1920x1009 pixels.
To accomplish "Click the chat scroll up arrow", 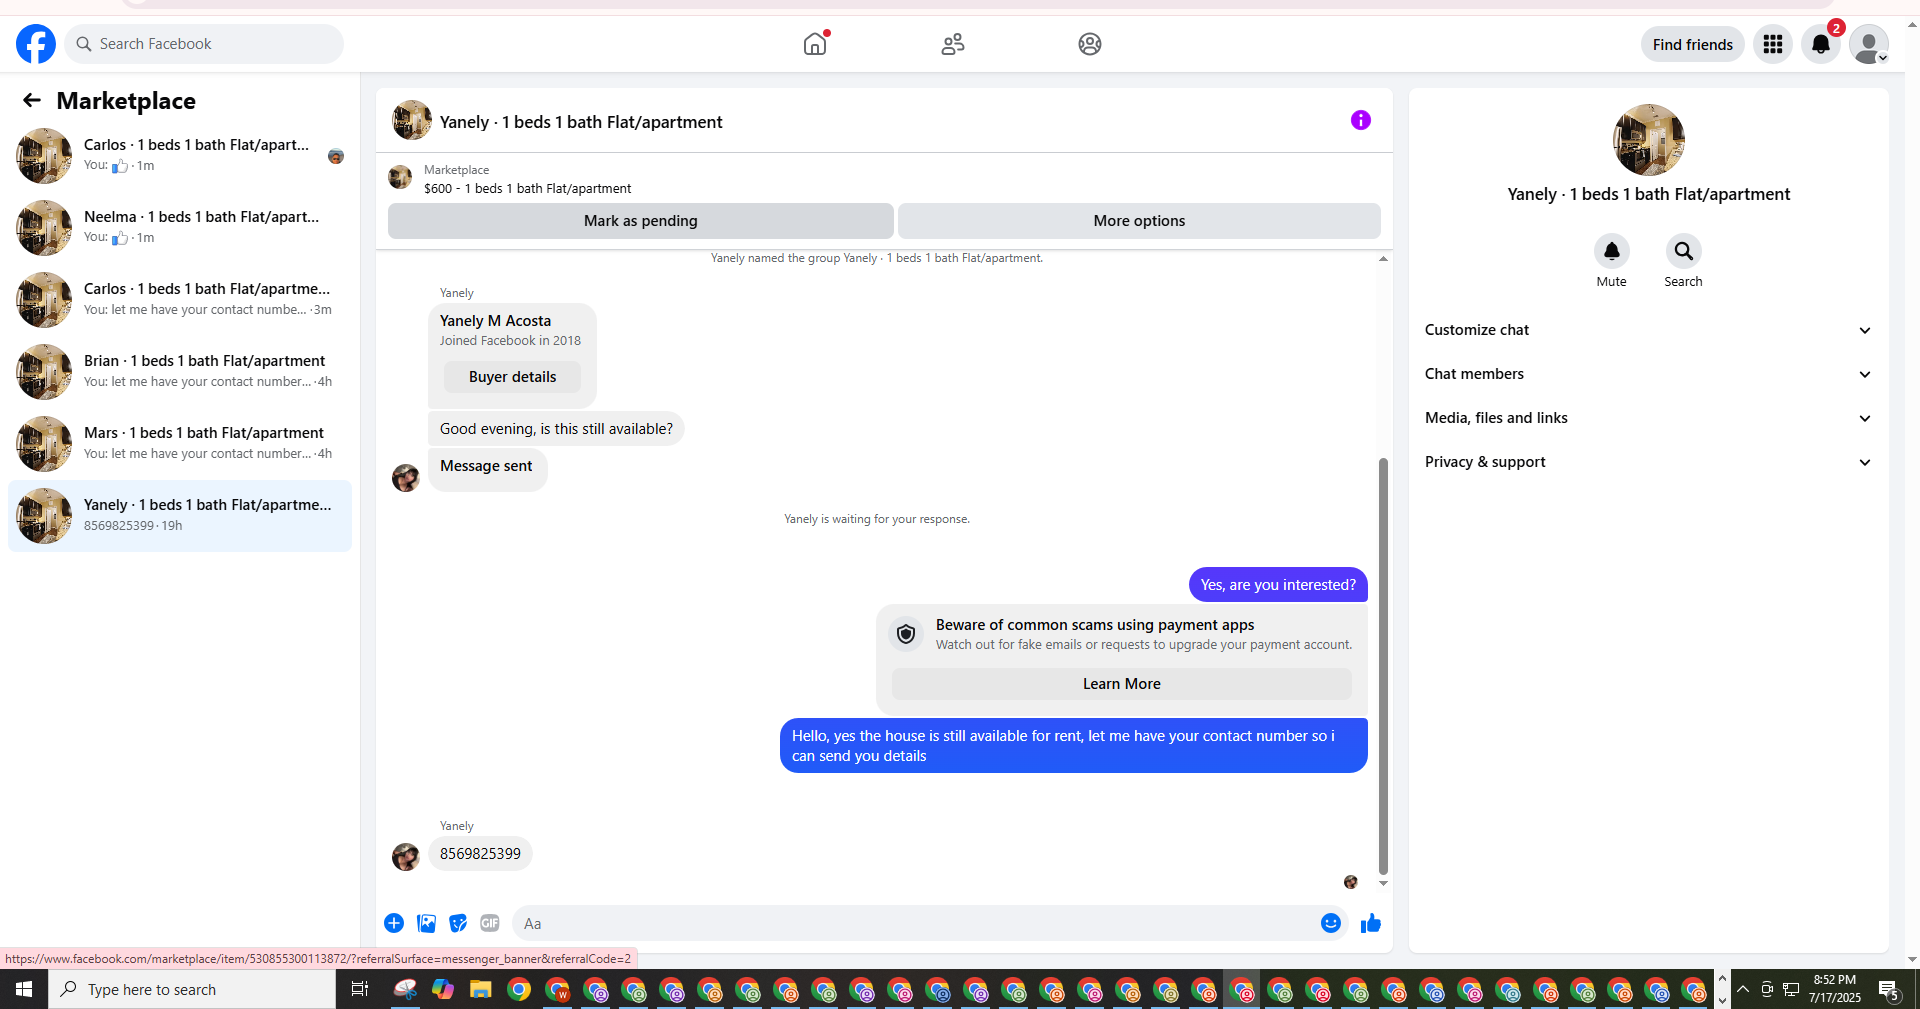I will pos(1383,259).
